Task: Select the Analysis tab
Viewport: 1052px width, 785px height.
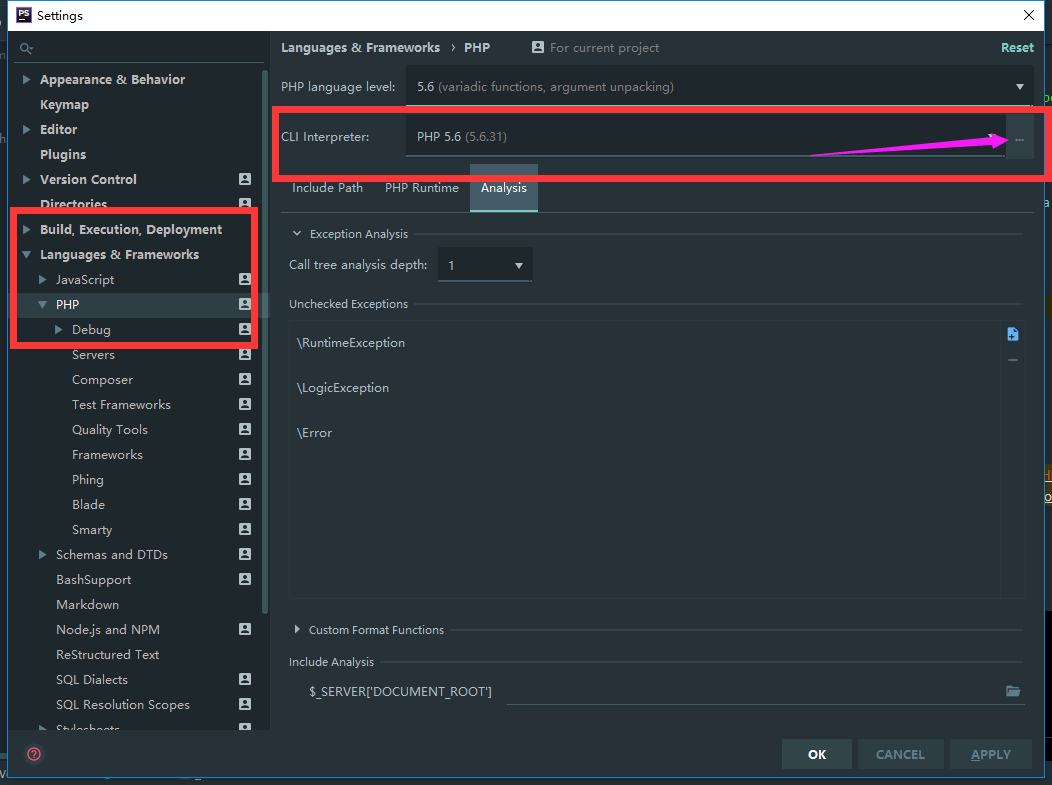Action: pos(504,188)
